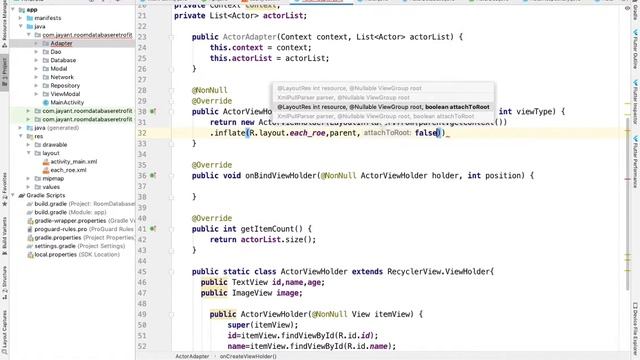Click the Gradle Scripts elephant icon
This screenshot has height=360, width=640.
coord(22,195)
